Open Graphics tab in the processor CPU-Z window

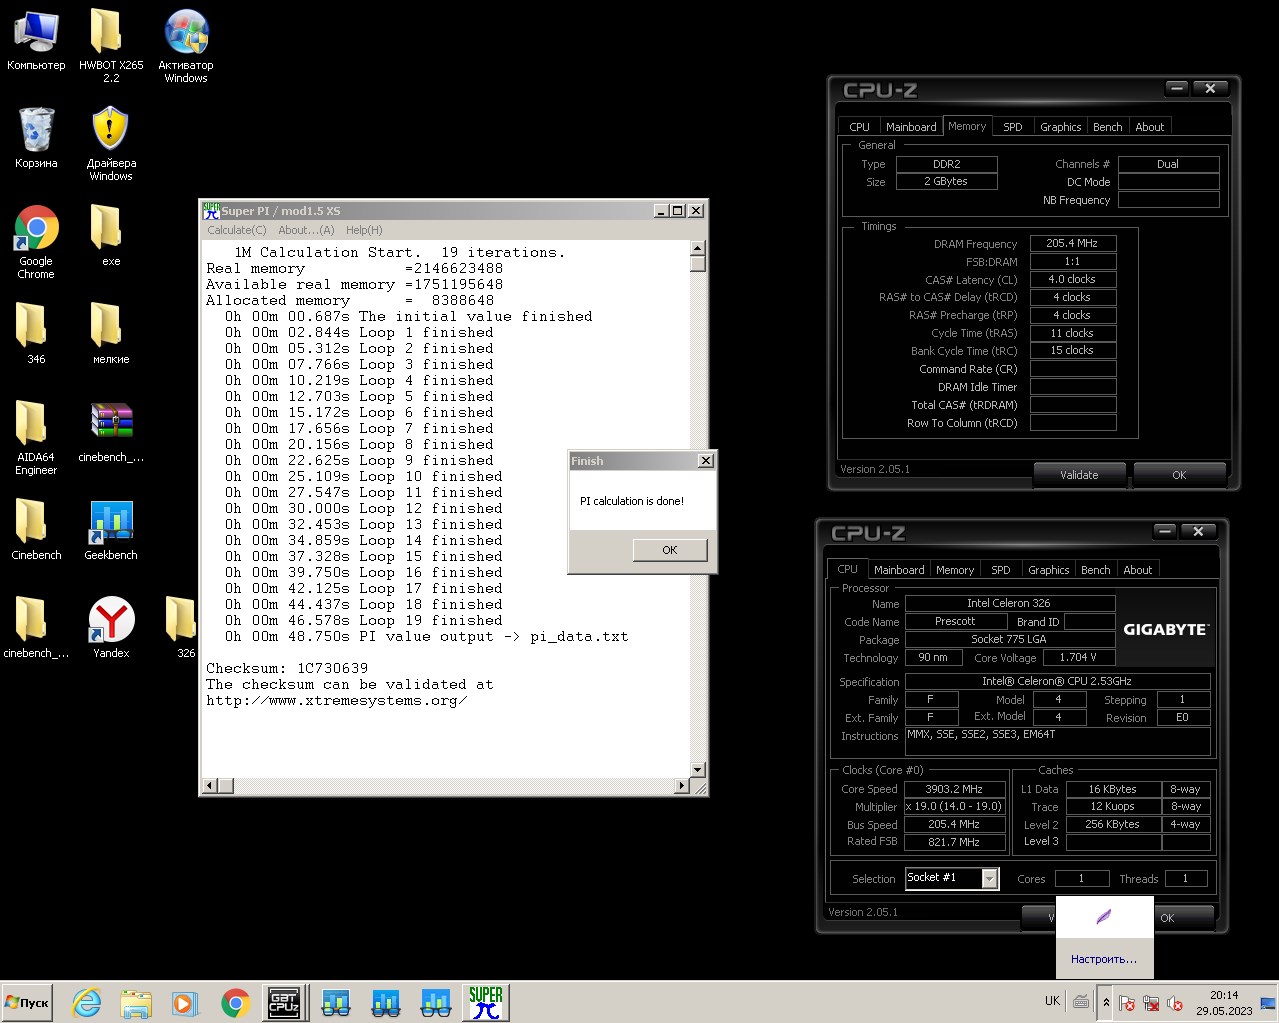click(x=1048, y=570)
